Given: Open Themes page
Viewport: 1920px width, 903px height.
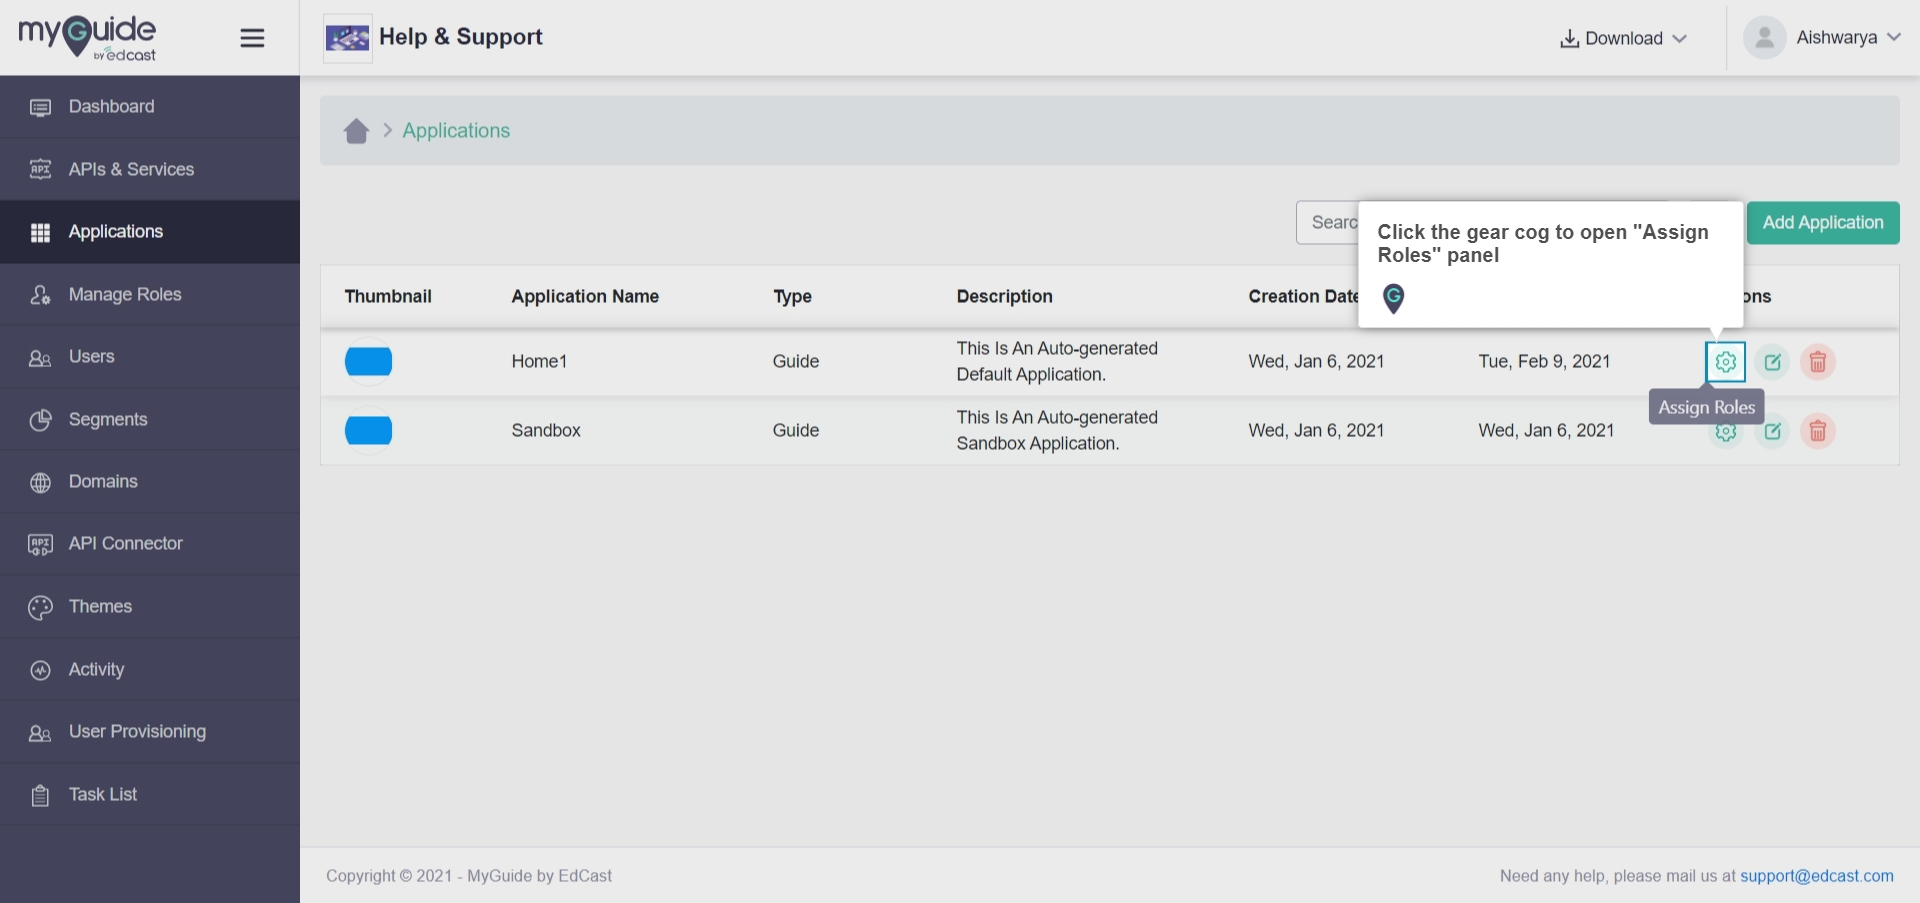Looking at the screenshot, I should coord(150,607).
